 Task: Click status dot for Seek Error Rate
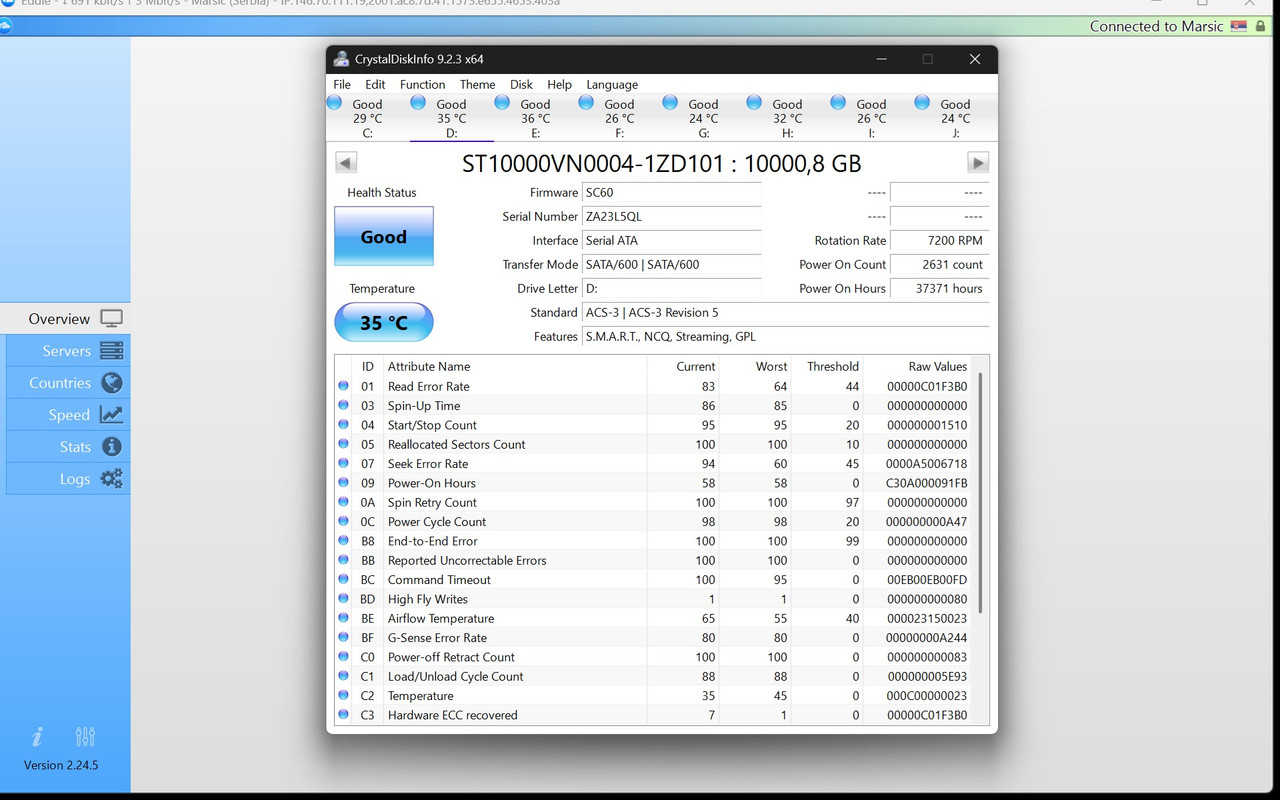click(x=344, y=463)
